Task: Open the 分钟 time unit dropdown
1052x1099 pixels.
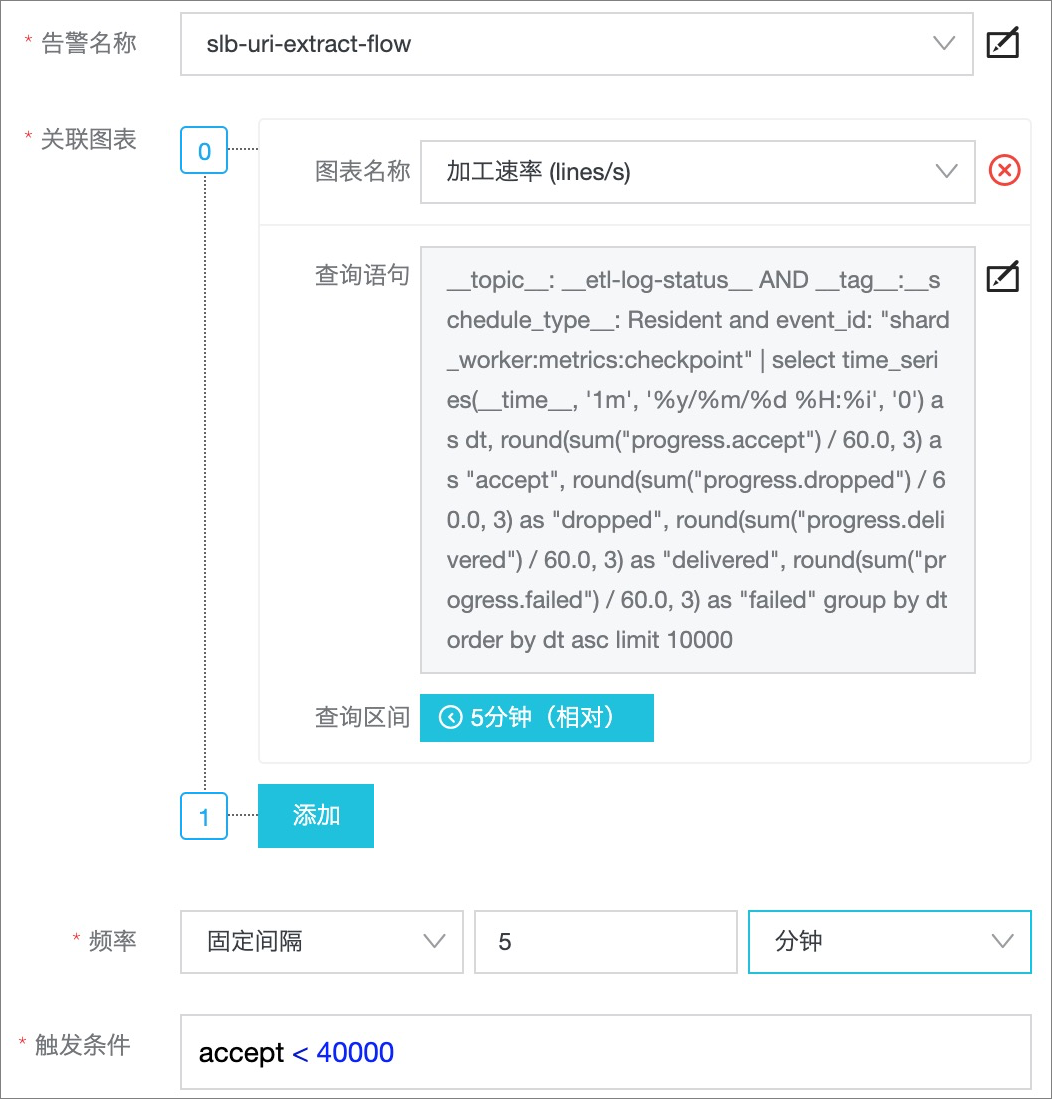Action: click(x=889, y=941)
